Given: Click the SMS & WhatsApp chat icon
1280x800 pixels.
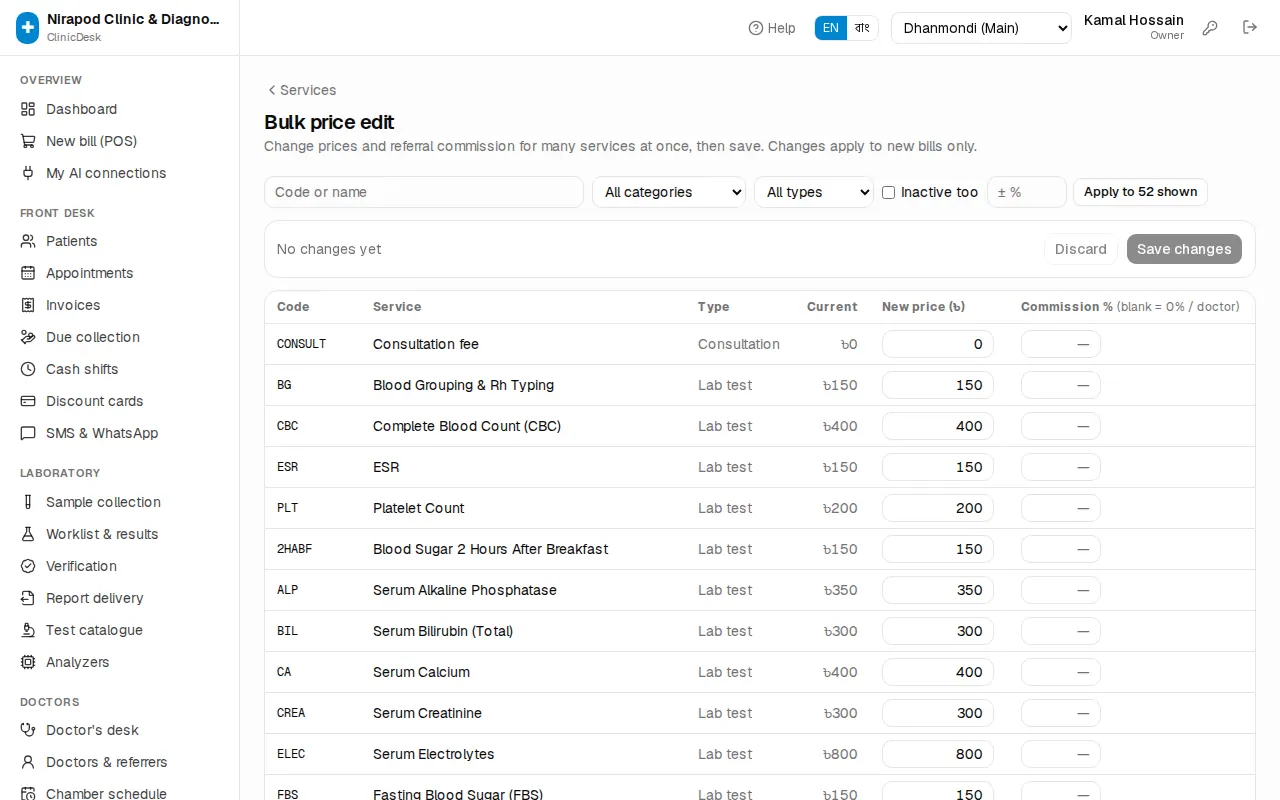Looking at the screenshot, I should click(28, 433).
